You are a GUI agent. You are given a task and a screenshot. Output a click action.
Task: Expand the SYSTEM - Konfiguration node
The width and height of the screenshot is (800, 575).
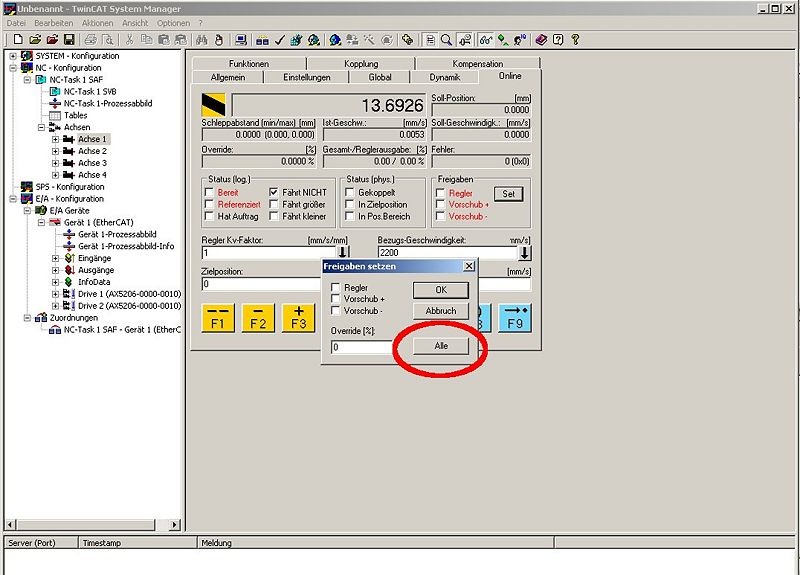pyautogui.click(x=13, y=56)
